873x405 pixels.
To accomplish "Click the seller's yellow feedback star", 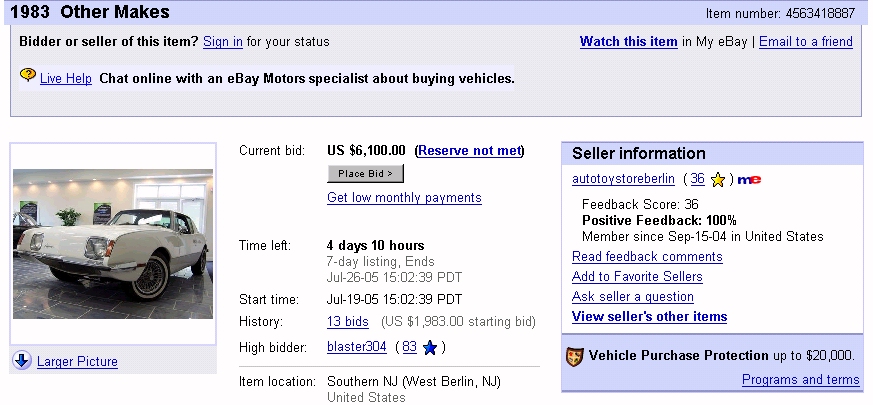I will click(718, 180).
